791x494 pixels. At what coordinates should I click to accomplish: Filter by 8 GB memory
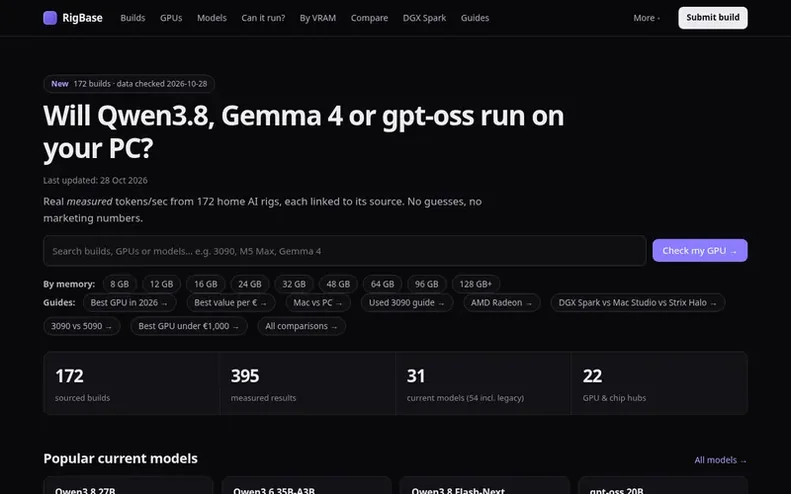click(120, 284)
